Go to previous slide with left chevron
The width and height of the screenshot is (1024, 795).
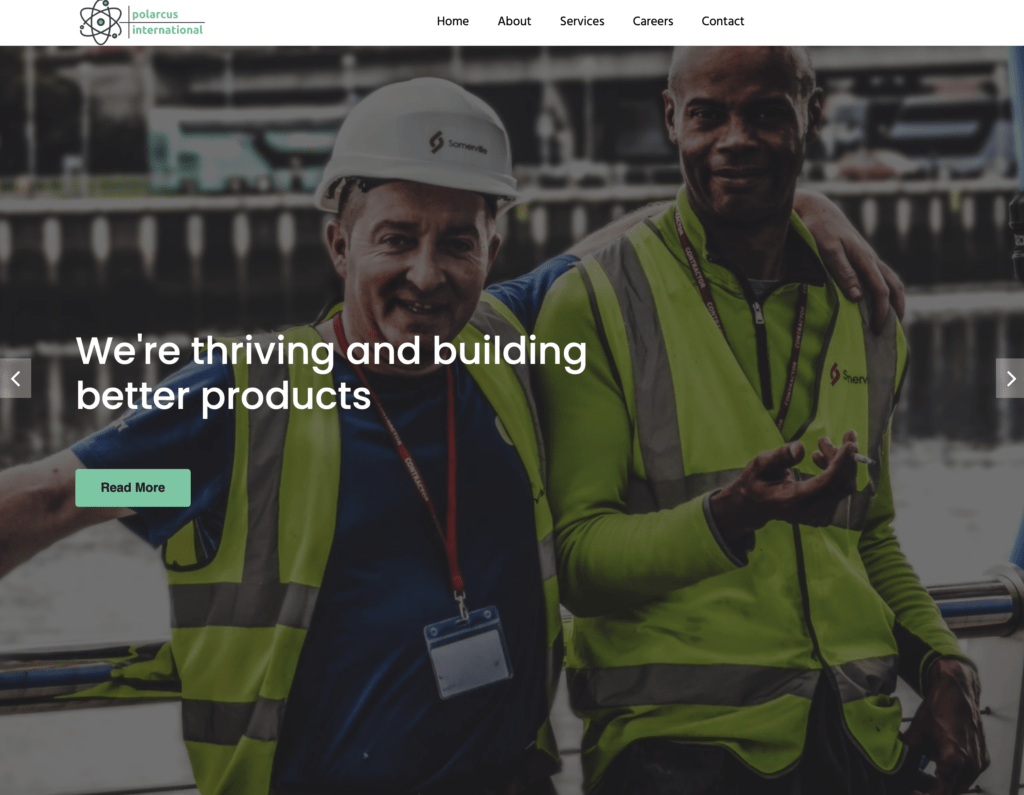(x=16, y=378)
